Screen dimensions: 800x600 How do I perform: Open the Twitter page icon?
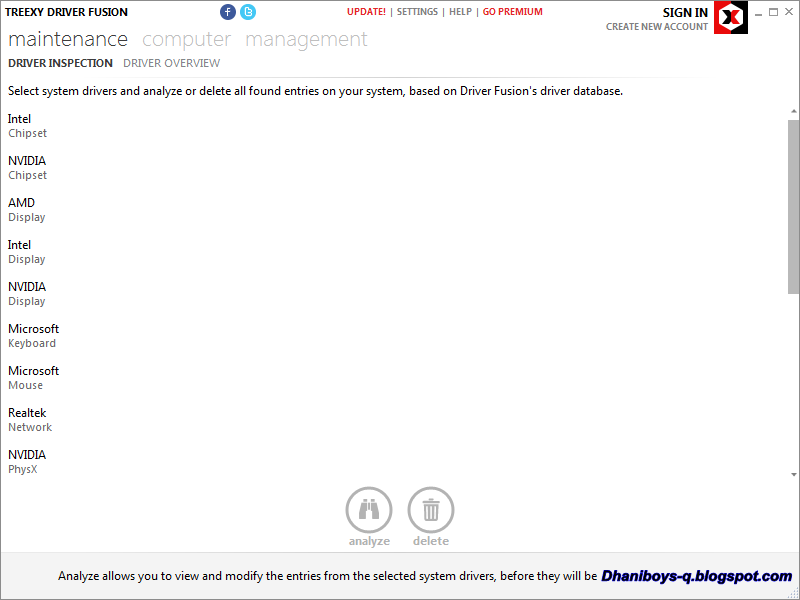[x=248, y=12]
